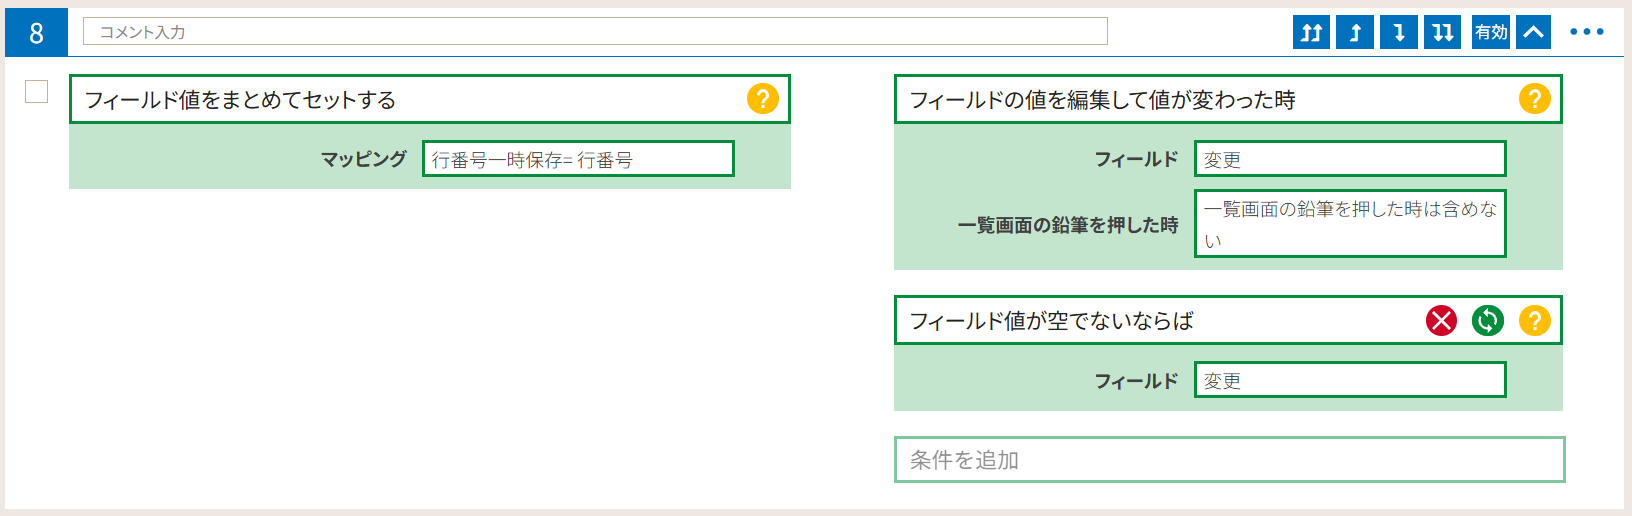Move row 8 down one position
Viewport: 1632px width, 516px height.
pos(1399,32)
